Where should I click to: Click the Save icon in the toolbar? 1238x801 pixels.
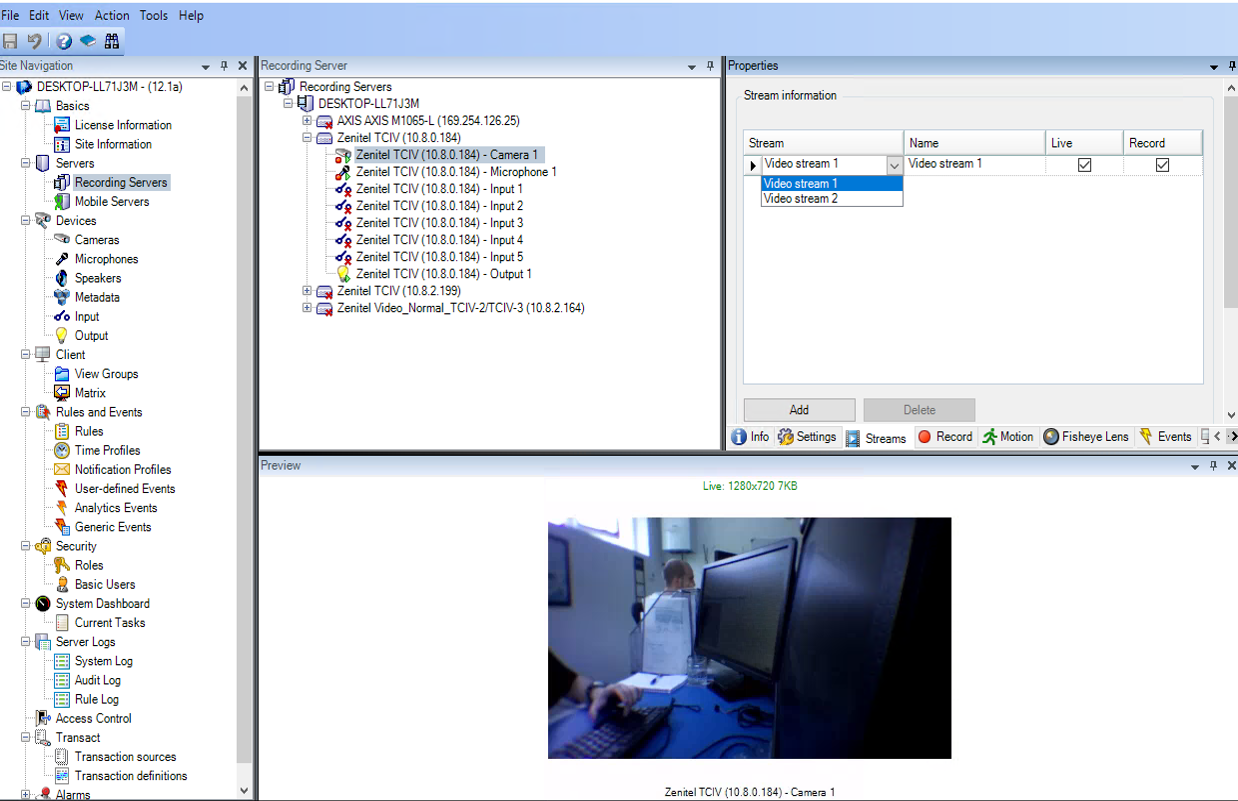click(10, 41)
